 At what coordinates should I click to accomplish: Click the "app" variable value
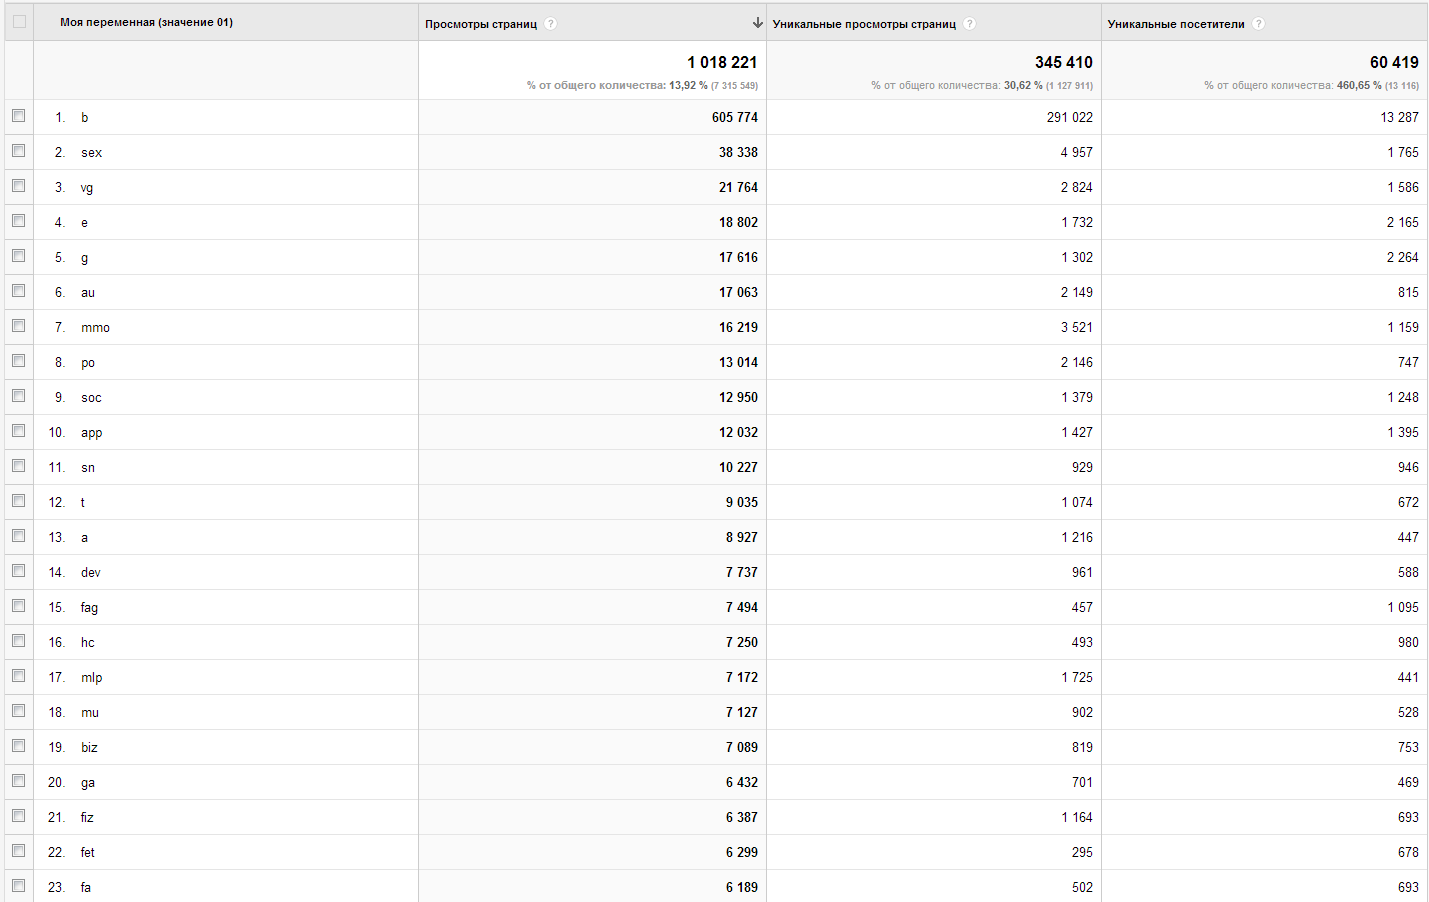point(91,433)
